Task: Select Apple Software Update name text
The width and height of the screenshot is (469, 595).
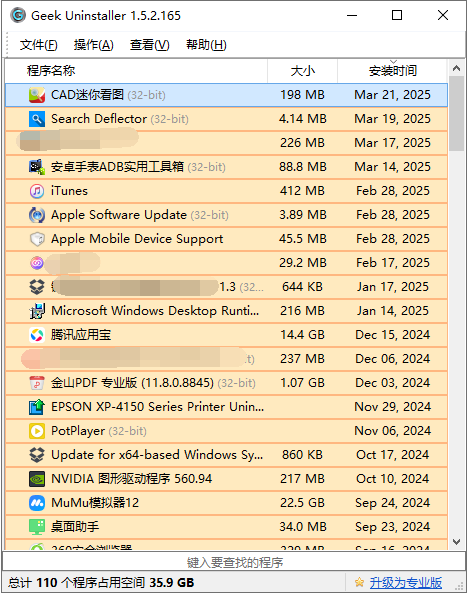Action: [x=119, y=215]
